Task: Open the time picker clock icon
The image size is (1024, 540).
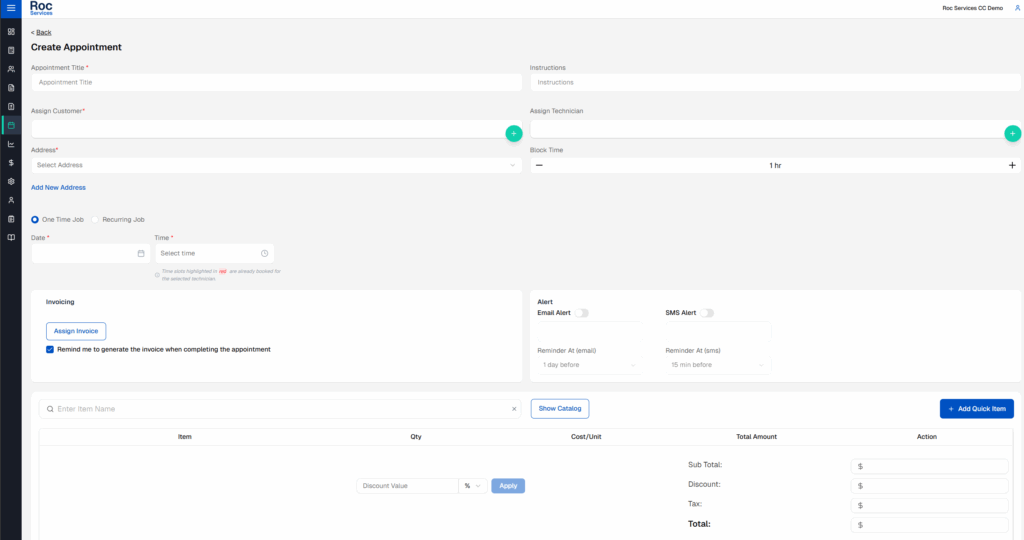Action: click(x=264, y=253)
